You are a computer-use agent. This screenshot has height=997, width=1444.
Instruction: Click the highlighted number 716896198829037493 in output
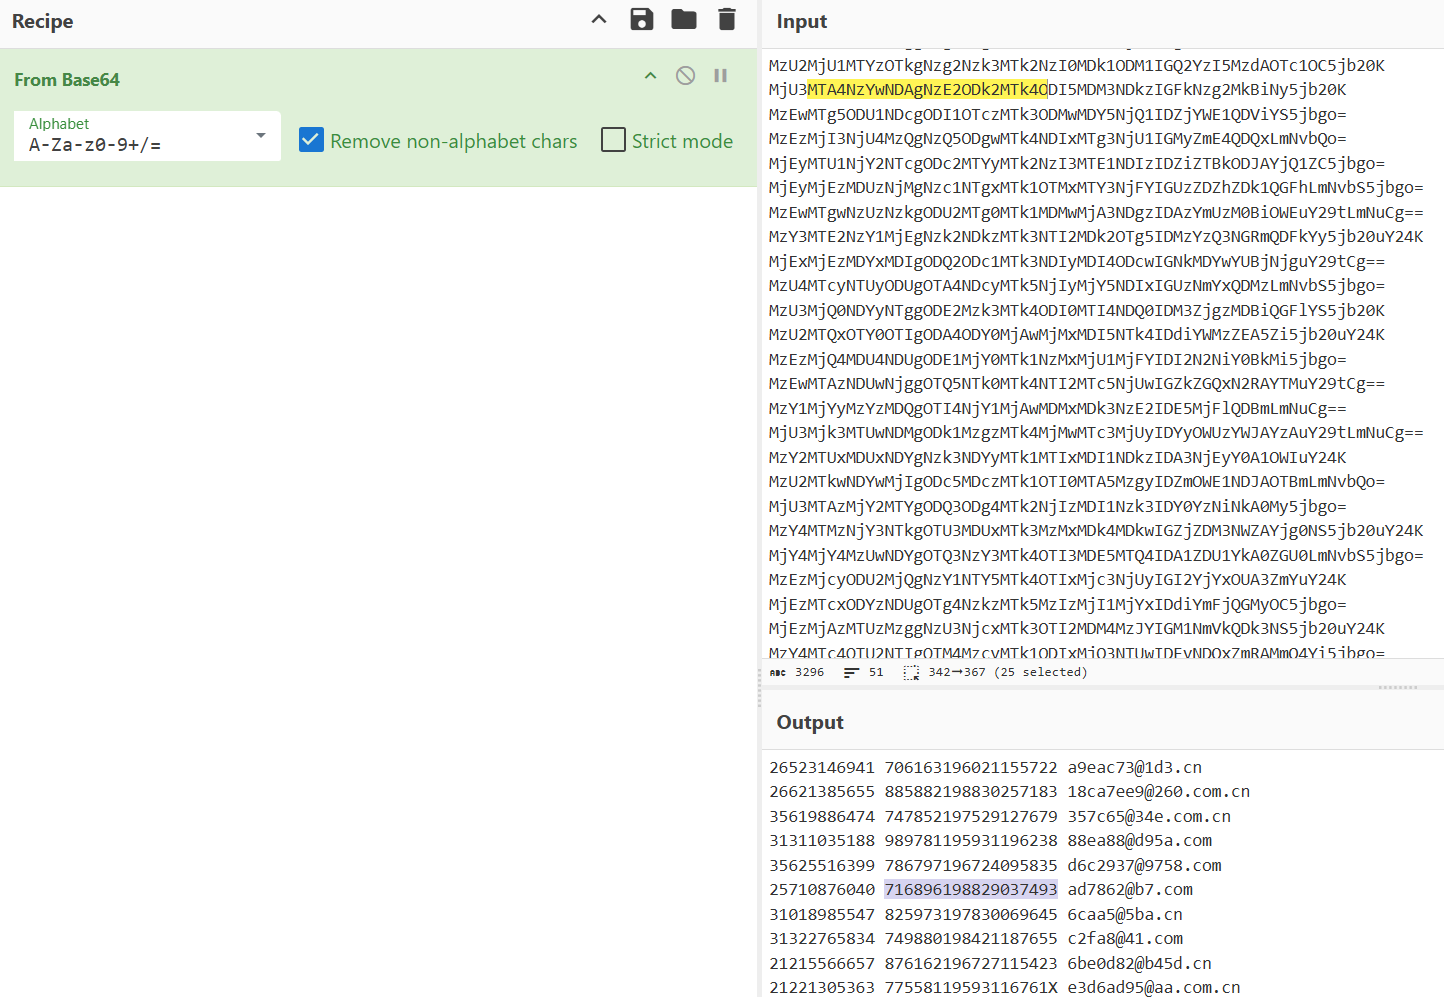970,889
